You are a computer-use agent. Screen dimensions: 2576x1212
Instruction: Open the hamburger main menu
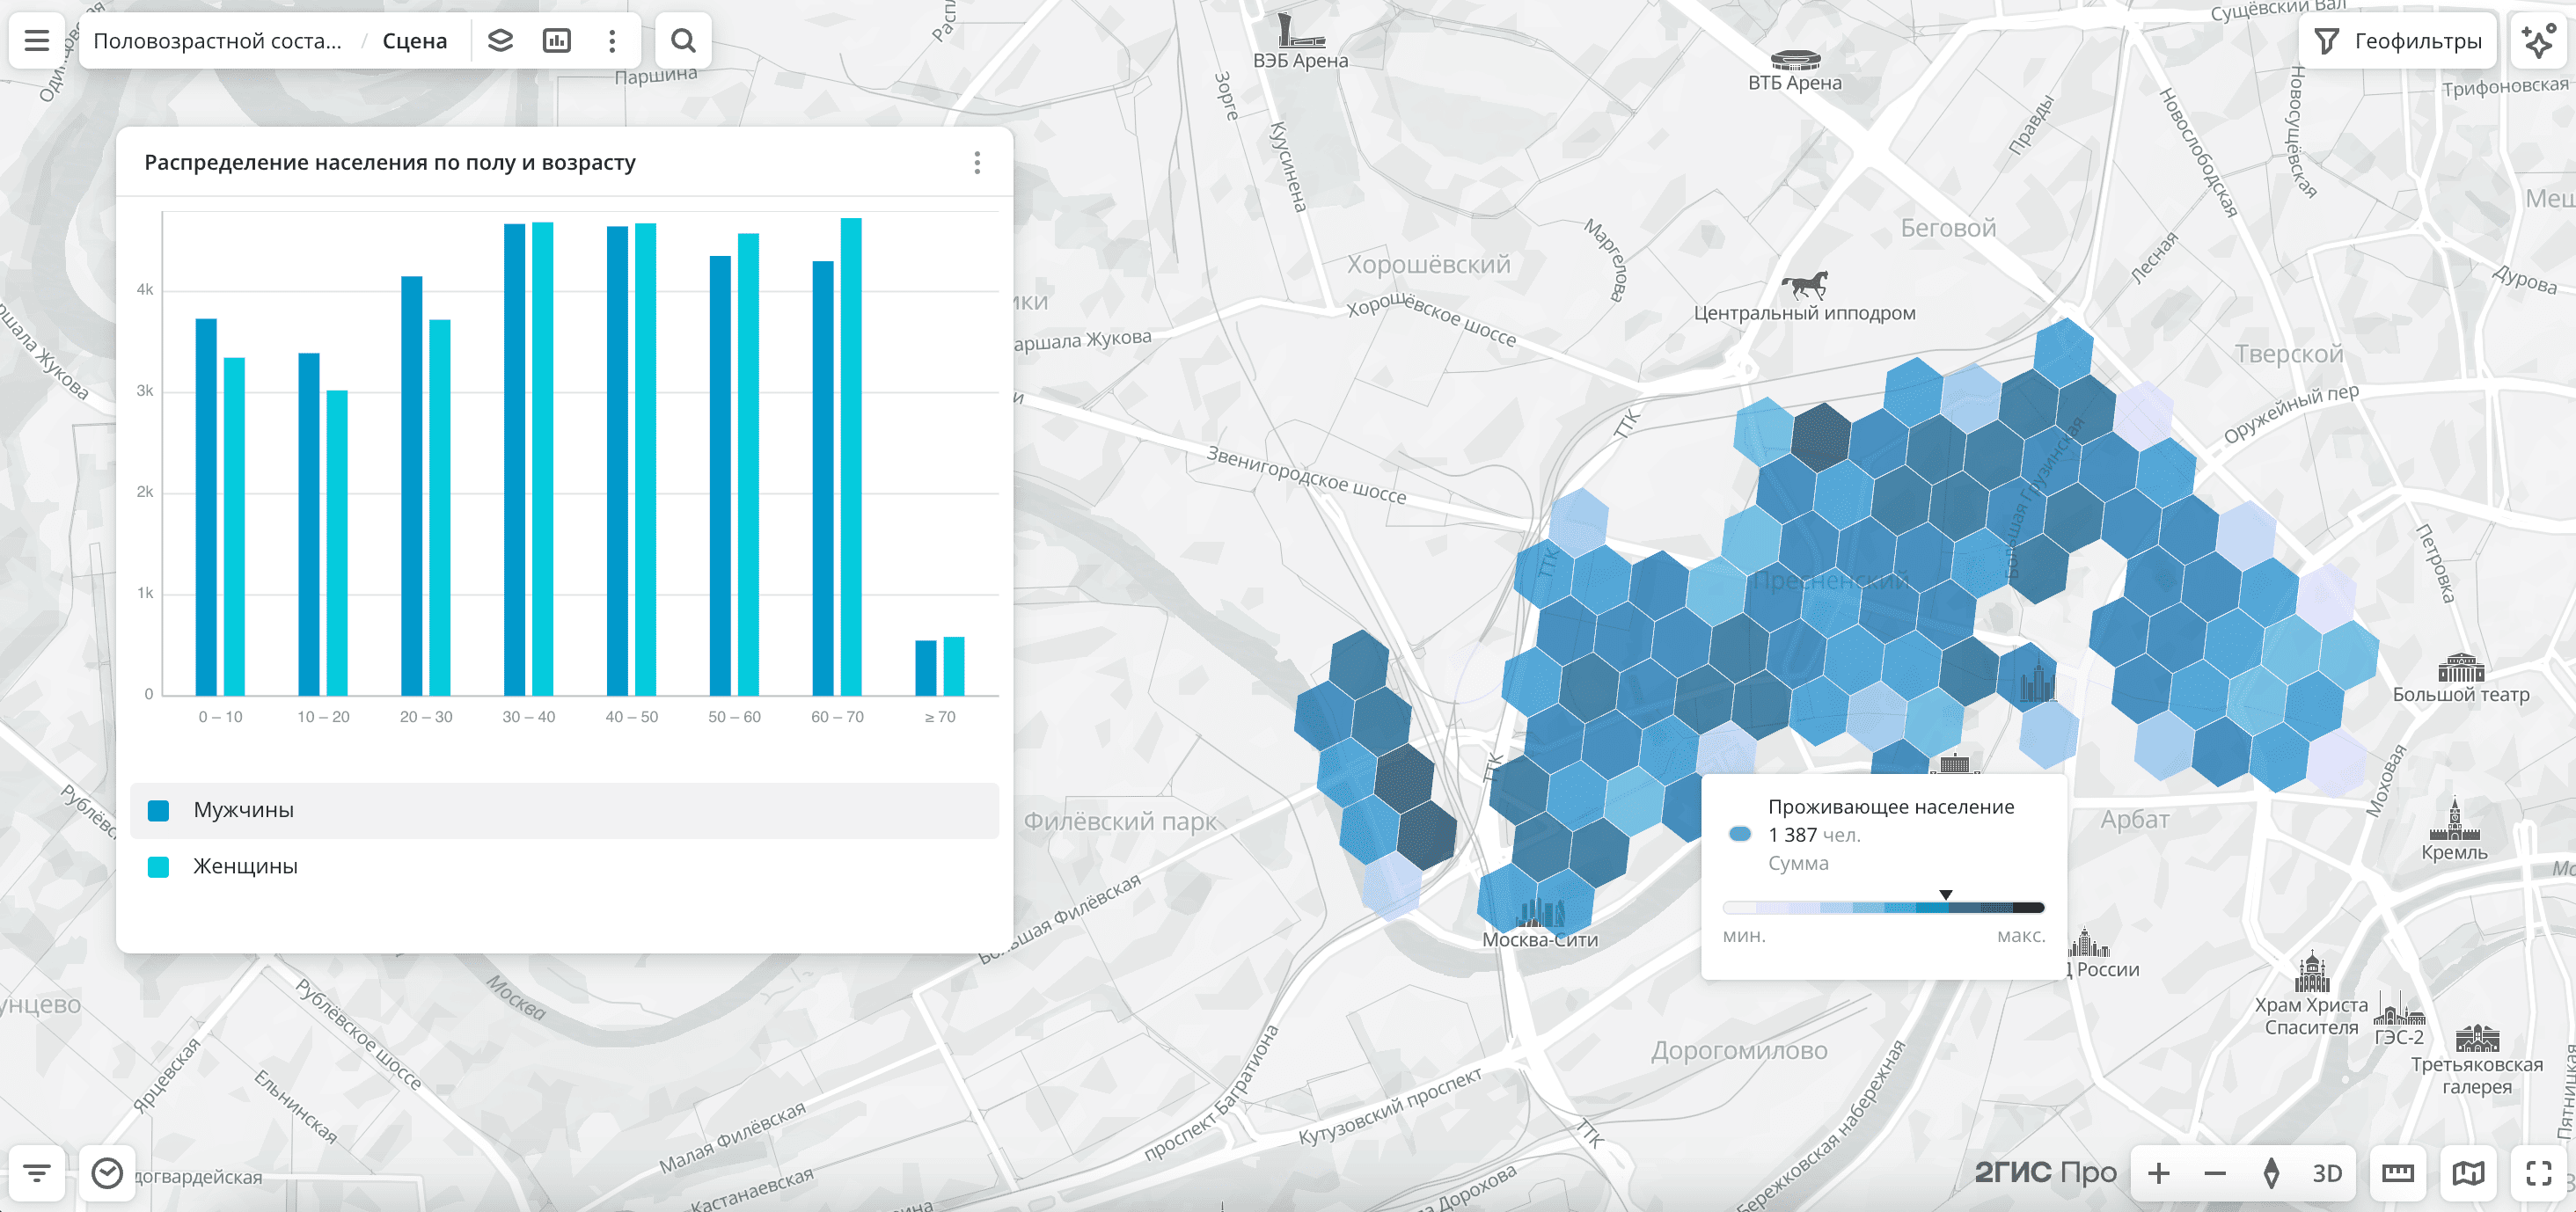click(37, 41)
